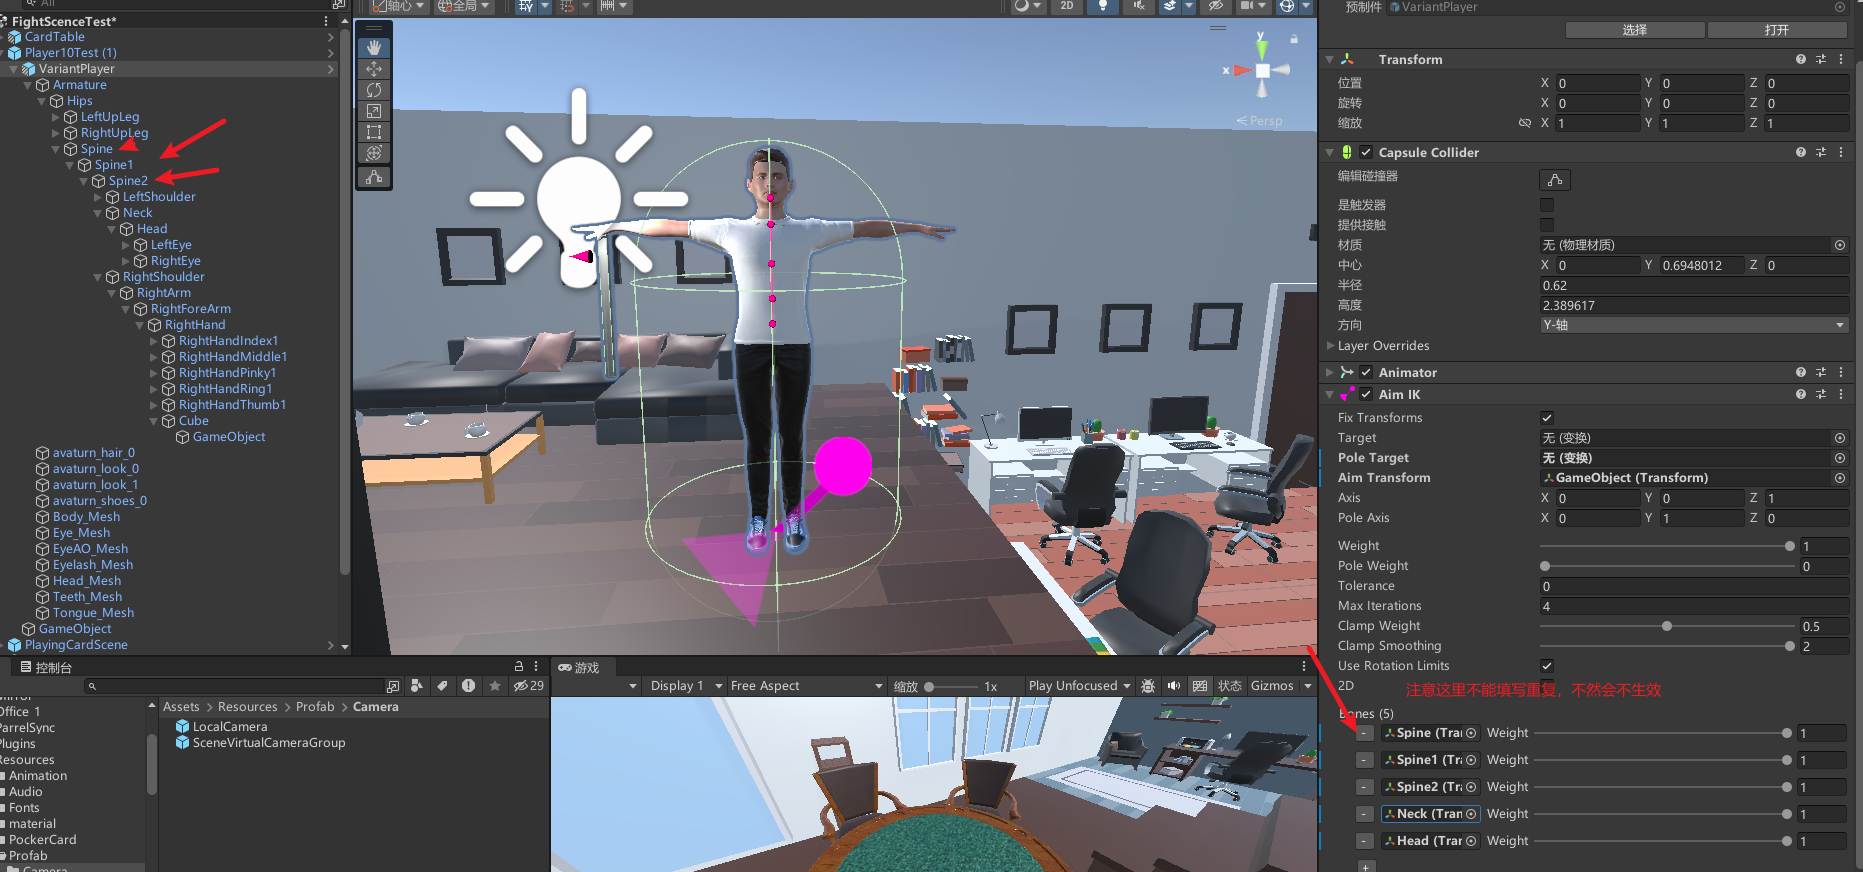
Task: Open Capsule Collider preset settings icon
Action: [x=1821, y=152]
